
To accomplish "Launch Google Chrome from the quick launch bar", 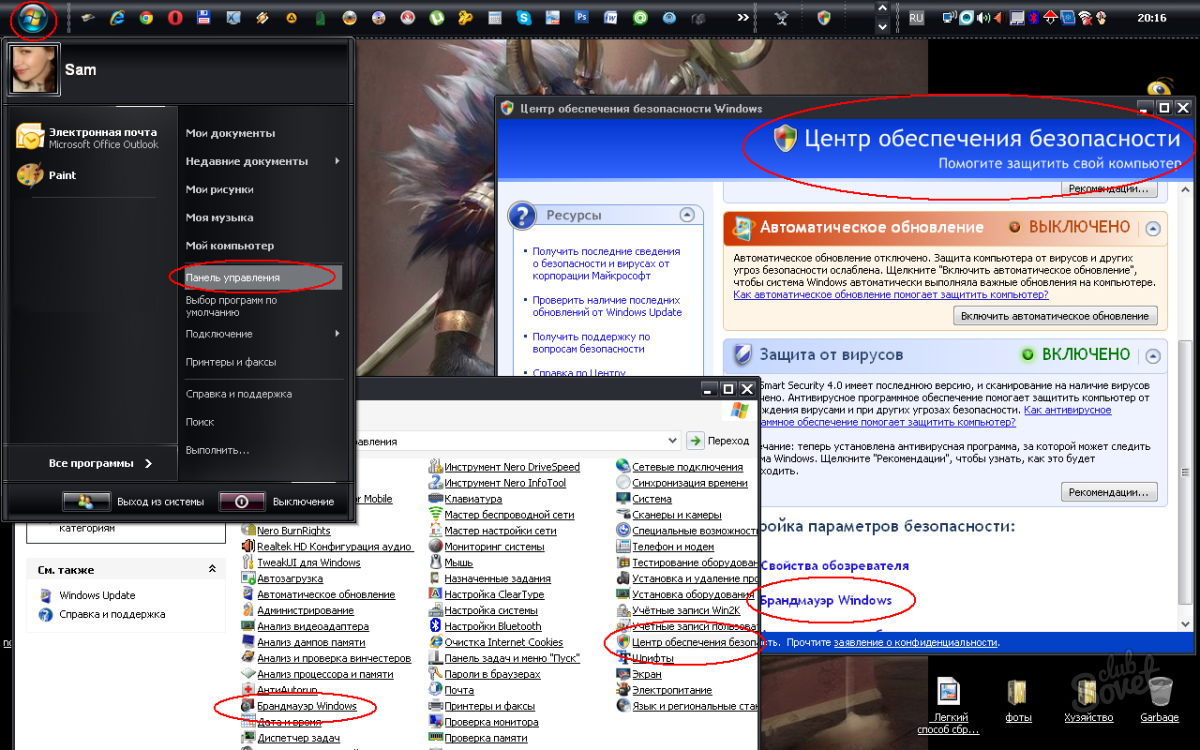I will [x=146, y=18].
